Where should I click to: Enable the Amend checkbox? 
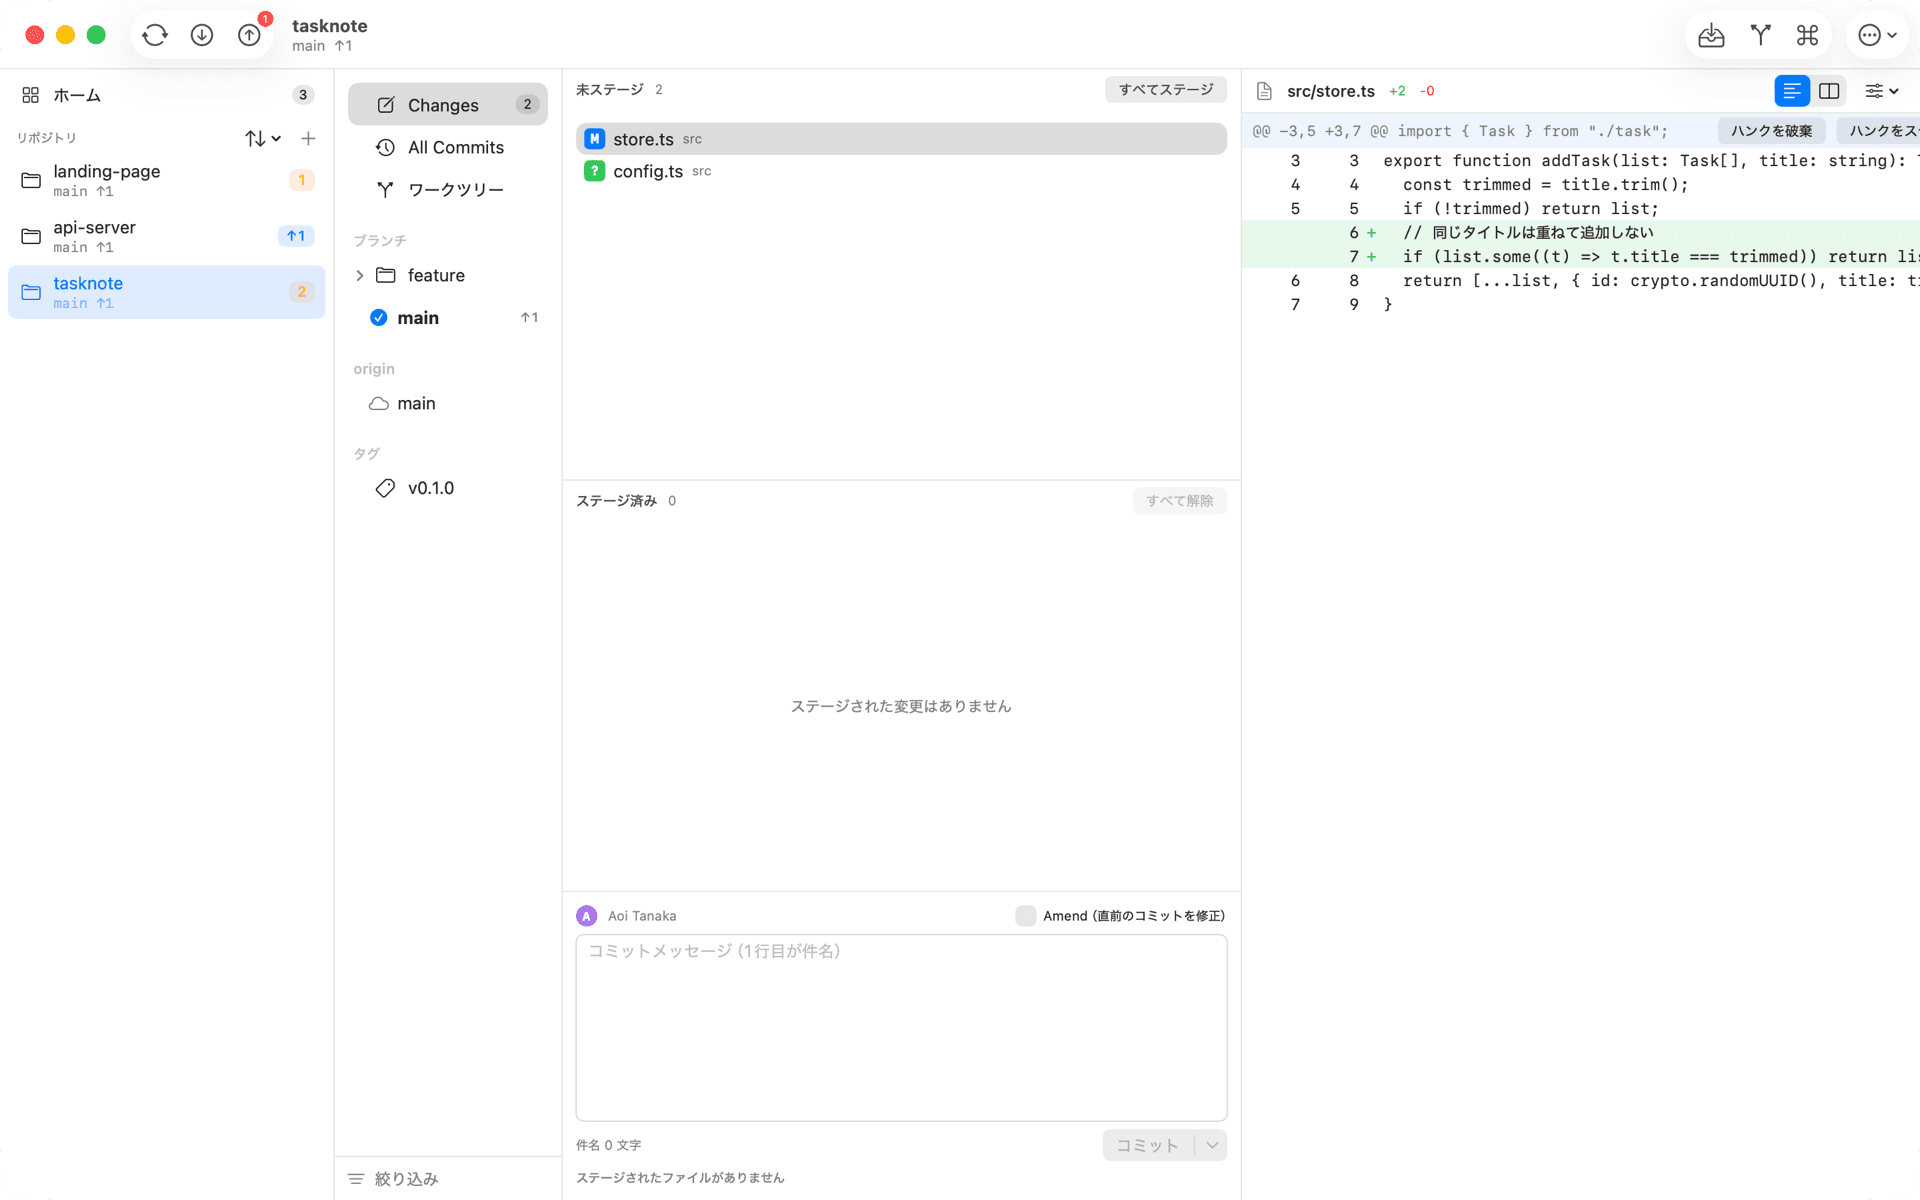pos(1025,916)
